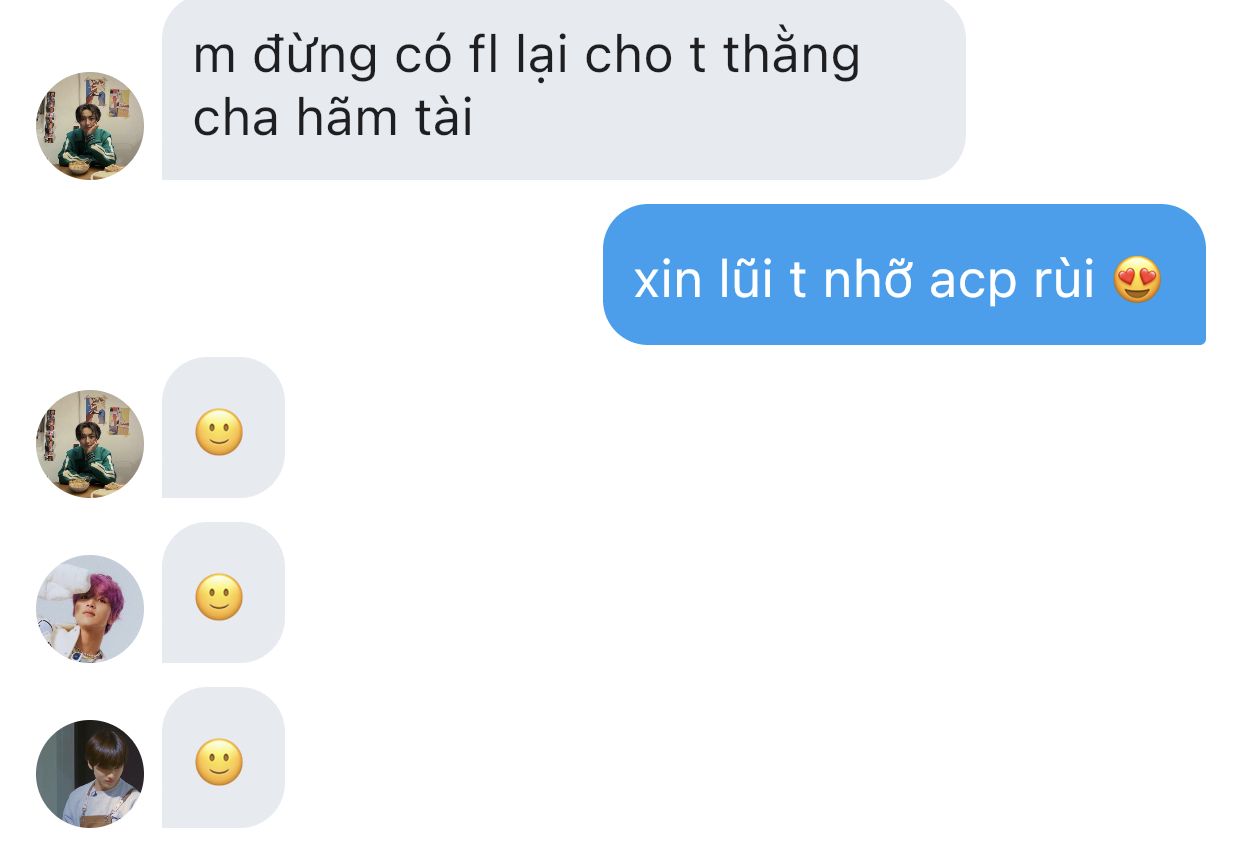Image resolution: width=1242 pixels, height=852 pixels.
Task: Select the gray message starting "m đừng có fl"
Action: (x=564, y=88)
